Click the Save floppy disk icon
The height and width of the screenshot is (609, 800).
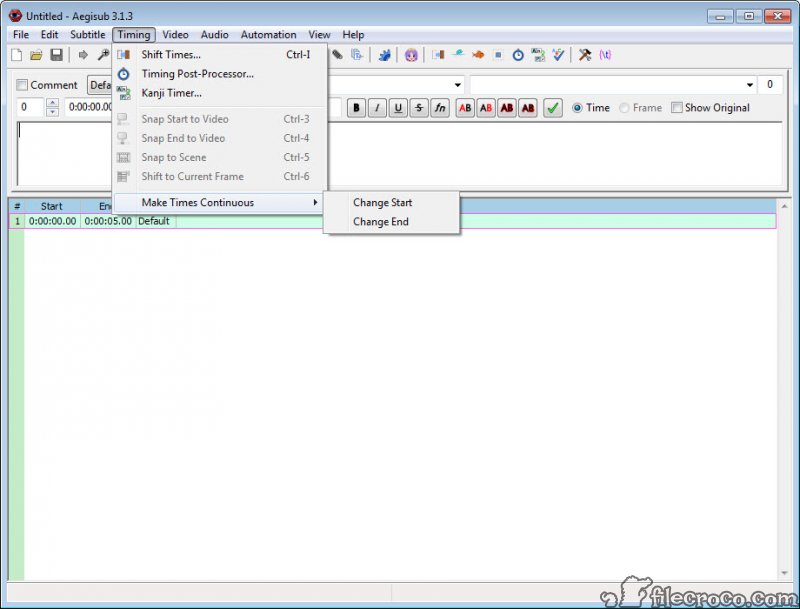[x=56, y=55]
